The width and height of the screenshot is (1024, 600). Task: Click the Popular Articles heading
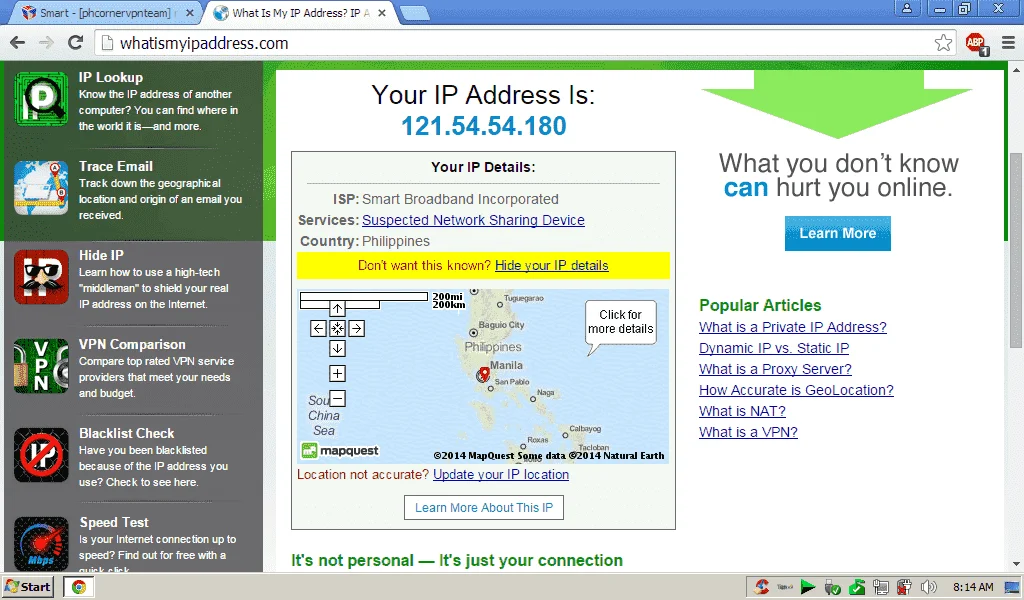(x=760, y=305)
